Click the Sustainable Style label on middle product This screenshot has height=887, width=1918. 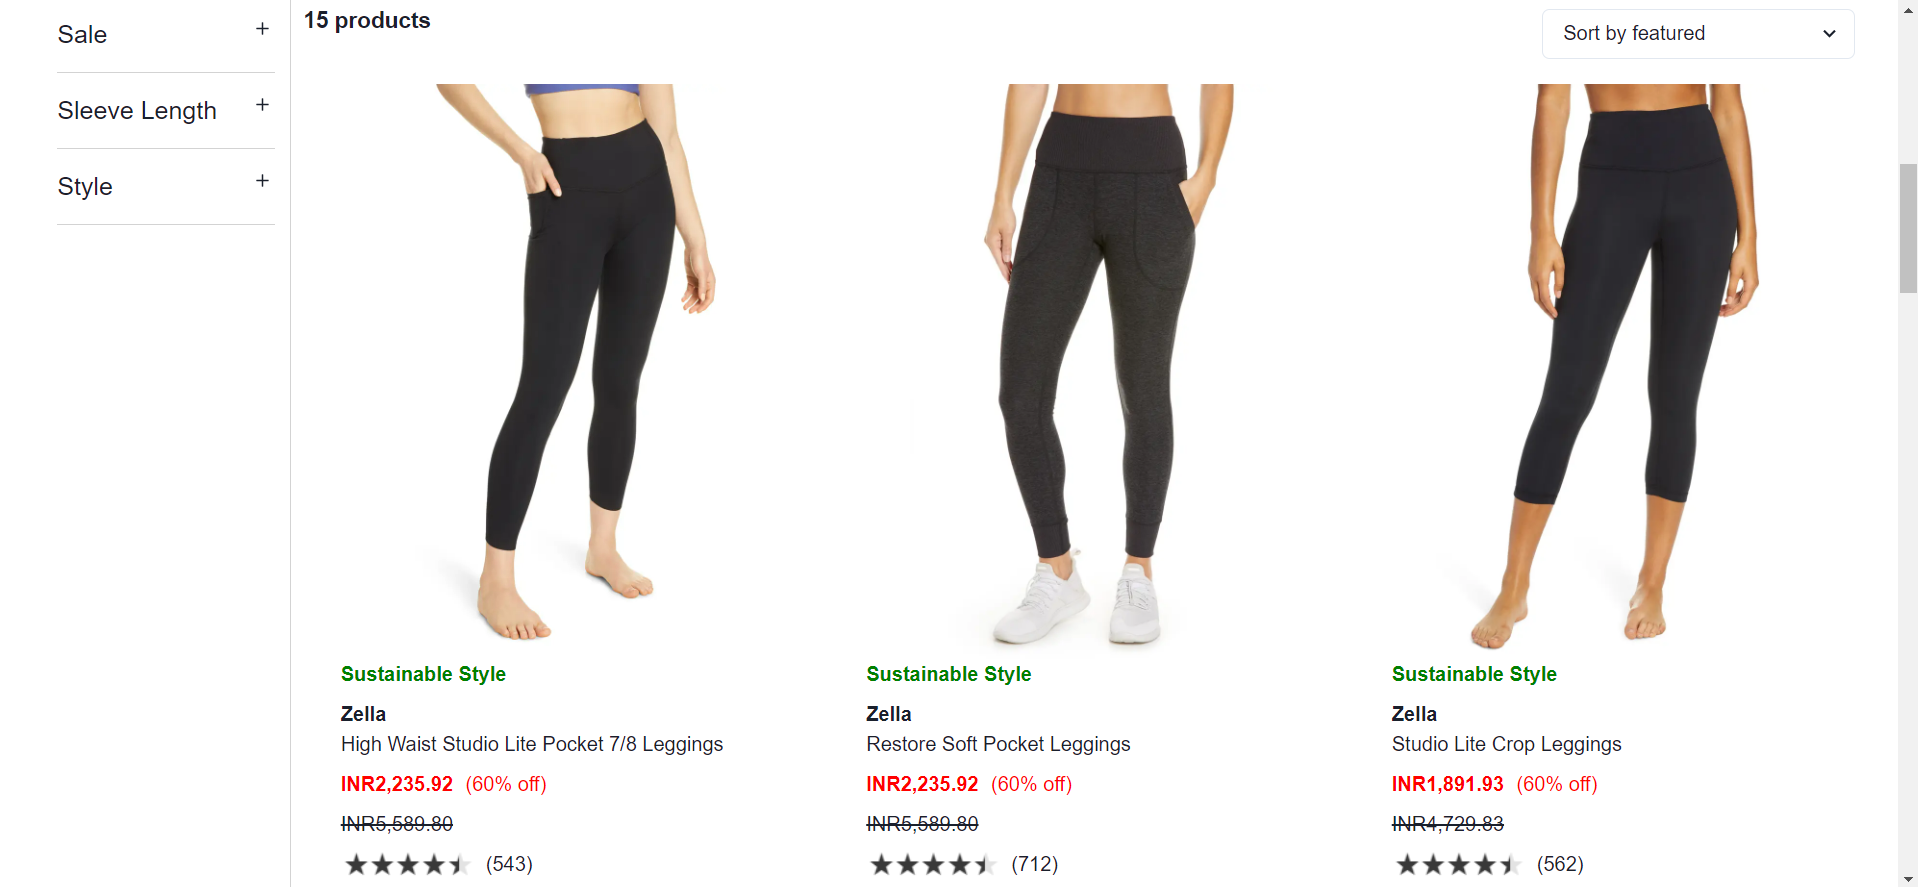pyautogui.click(x=948, y=674)
